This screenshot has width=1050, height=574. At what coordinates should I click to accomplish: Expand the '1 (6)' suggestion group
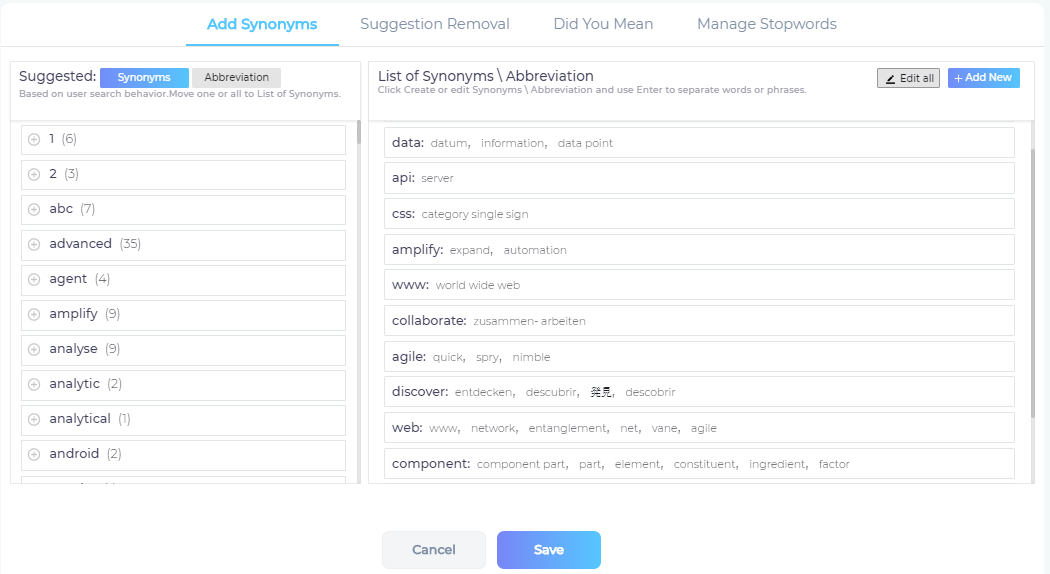click(34, 139)
